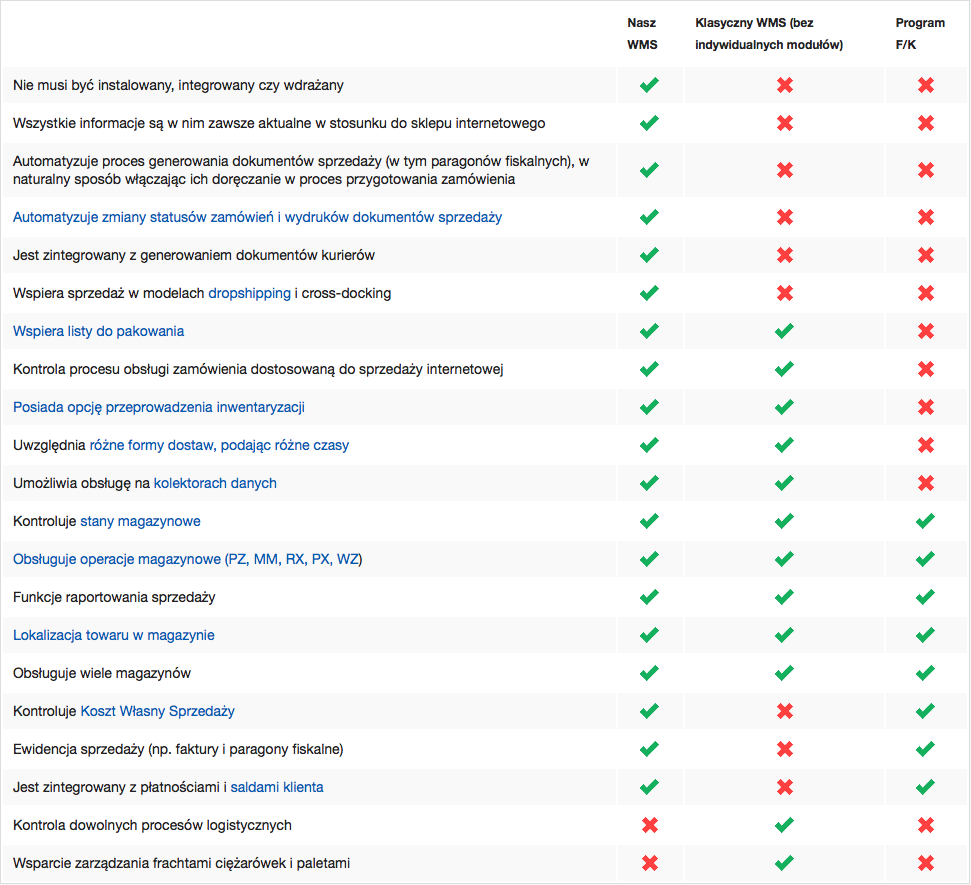
Task: Click Program F/K red cross for 'Nie musi być instalowany' row
Action: [925, 85]
